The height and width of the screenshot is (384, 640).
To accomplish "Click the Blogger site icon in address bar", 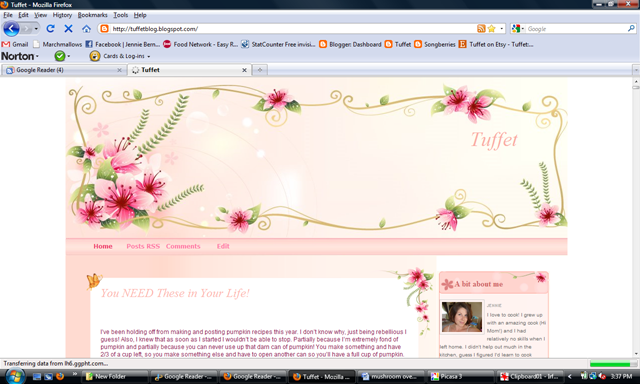I will [104, 29].
